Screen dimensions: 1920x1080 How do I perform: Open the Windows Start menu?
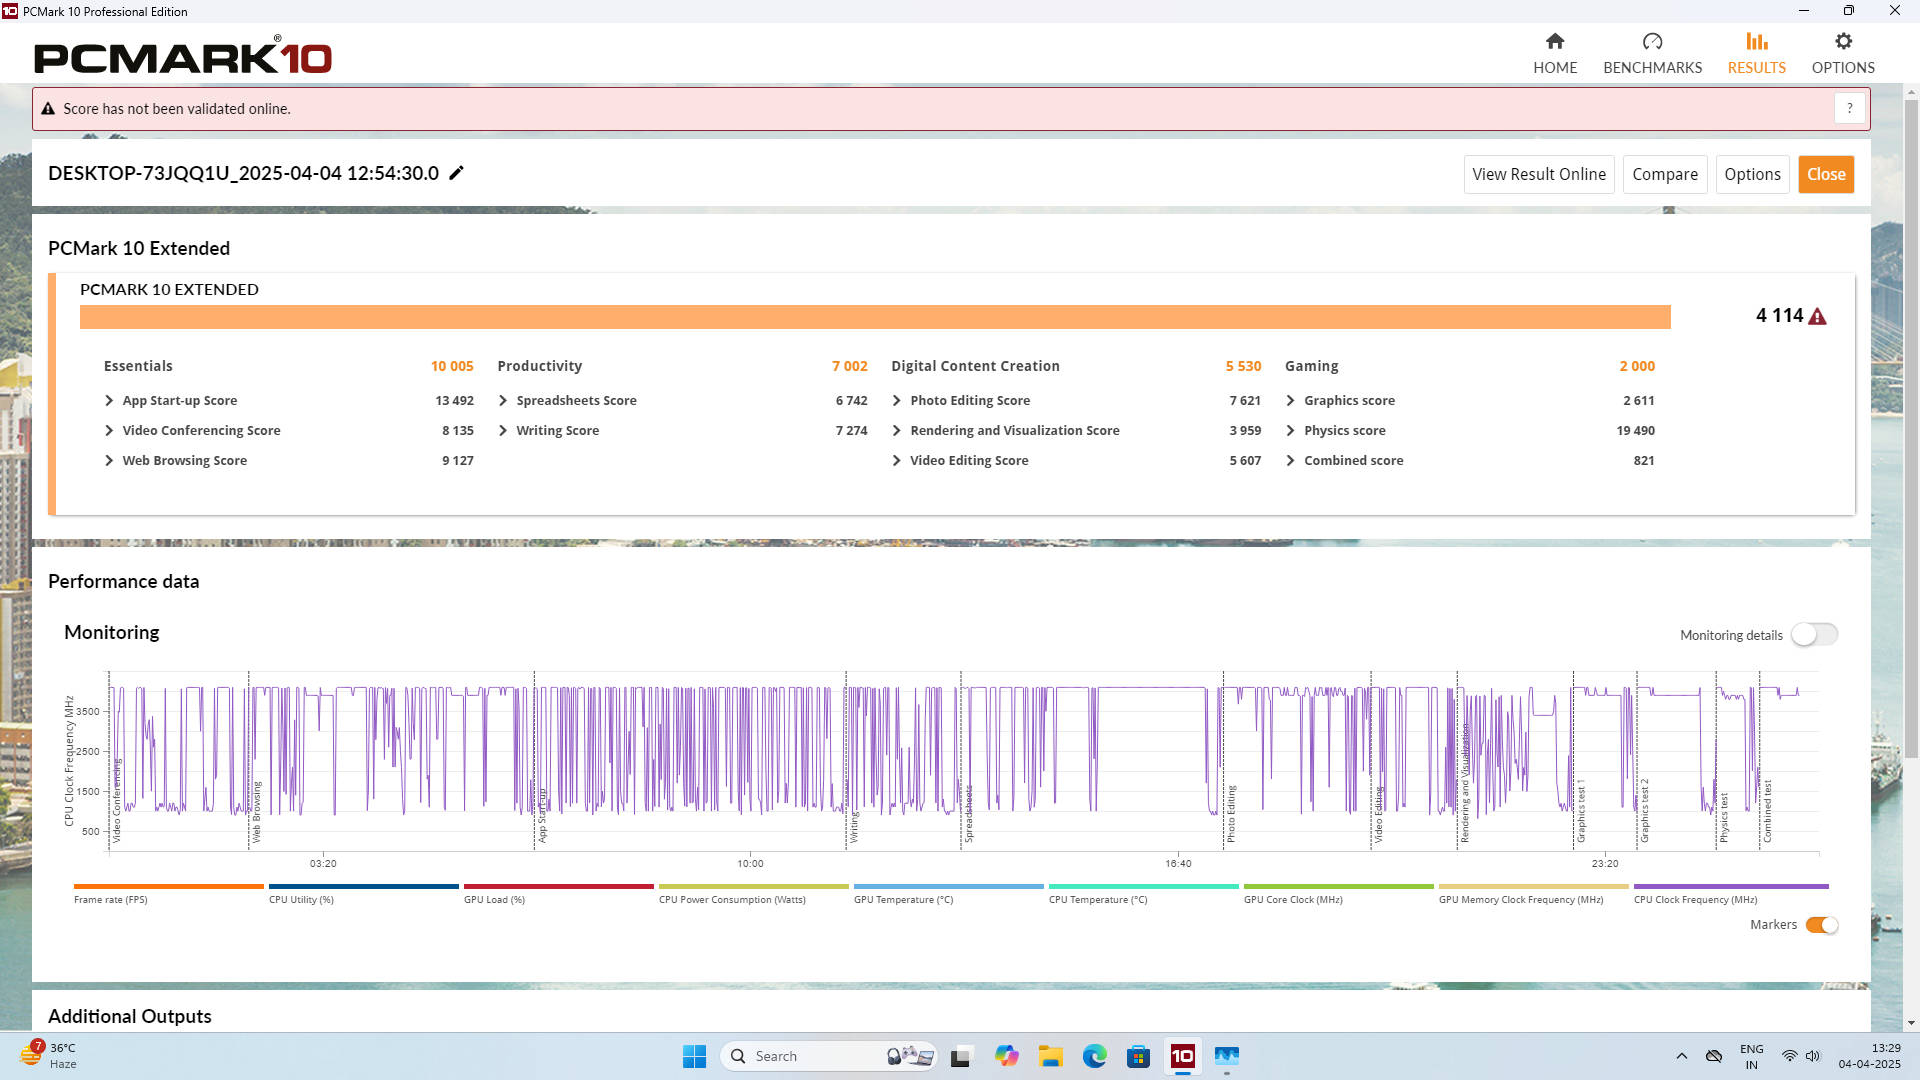coord(694,1056)
